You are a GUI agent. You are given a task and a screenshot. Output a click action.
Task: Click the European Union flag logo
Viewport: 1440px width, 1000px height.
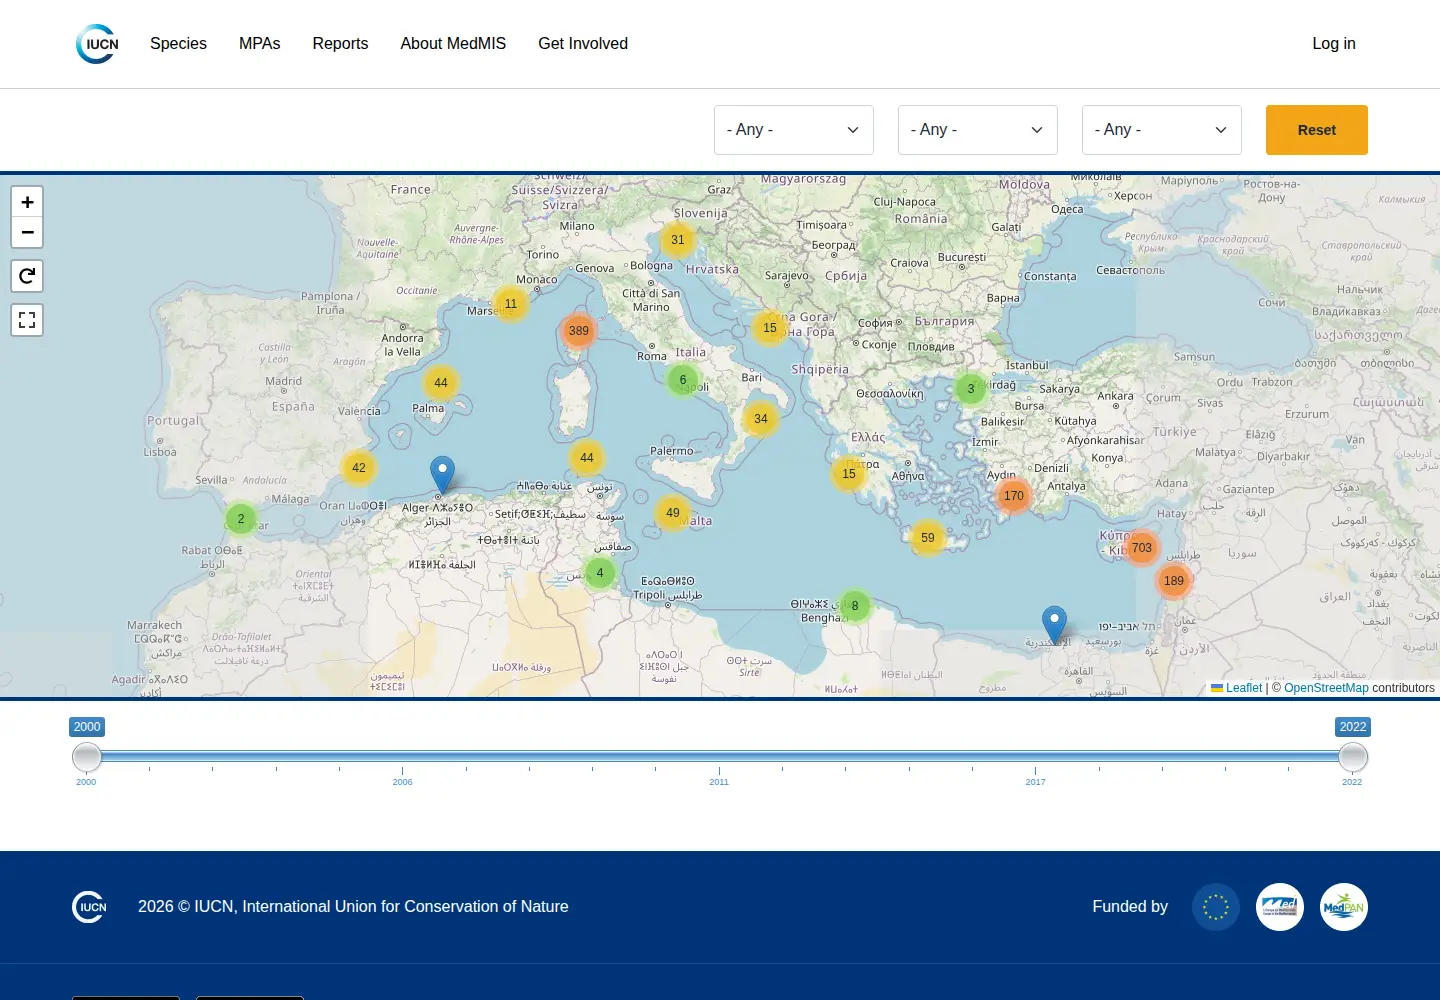[x=1216, y=907]
